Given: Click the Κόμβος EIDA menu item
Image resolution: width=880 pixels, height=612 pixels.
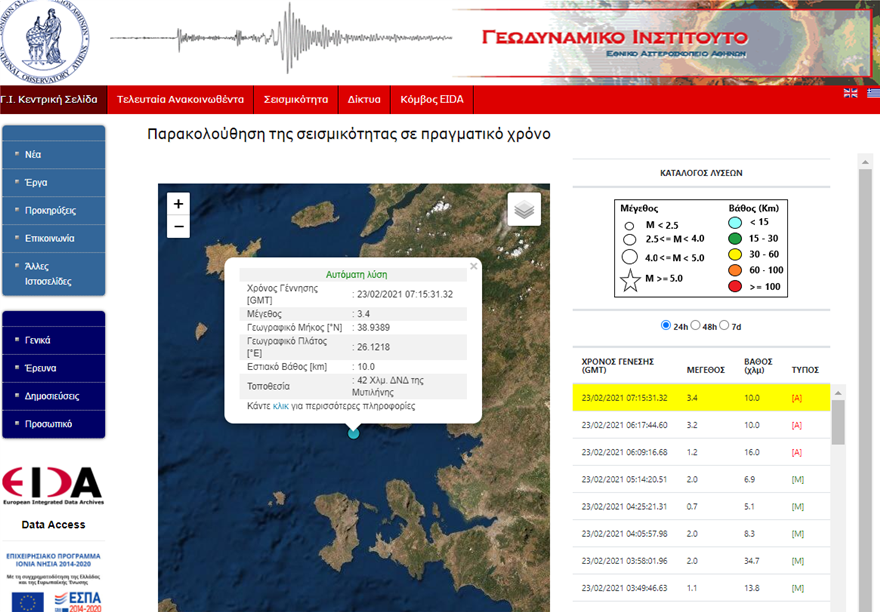Looking at the screenshot, I should 432,100.
